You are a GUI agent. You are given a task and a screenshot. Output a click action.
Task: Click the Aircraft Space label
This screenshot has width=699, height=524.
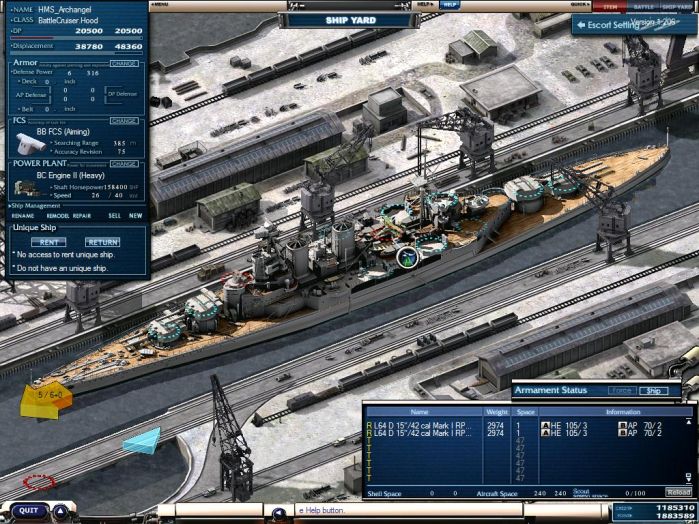(x=497, y=494)
